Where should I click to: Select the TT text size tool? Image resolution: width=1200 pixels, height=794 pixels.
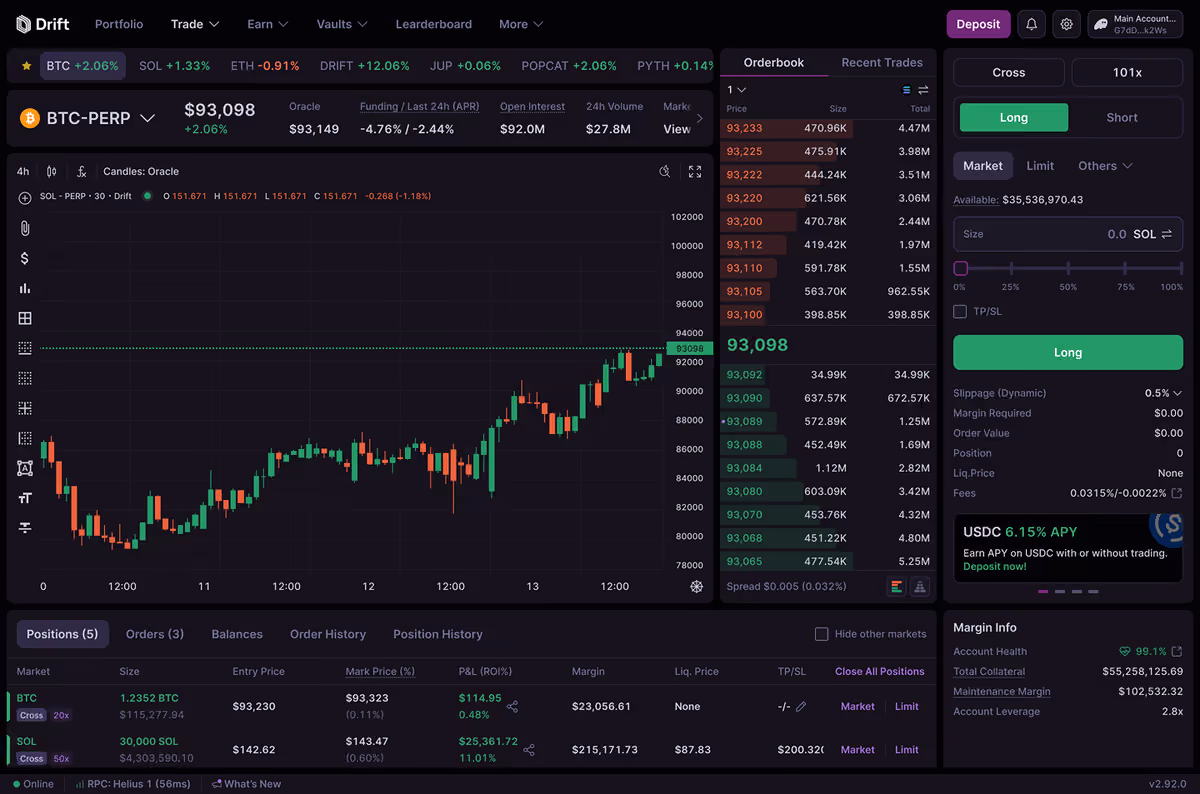click(25, 498)
